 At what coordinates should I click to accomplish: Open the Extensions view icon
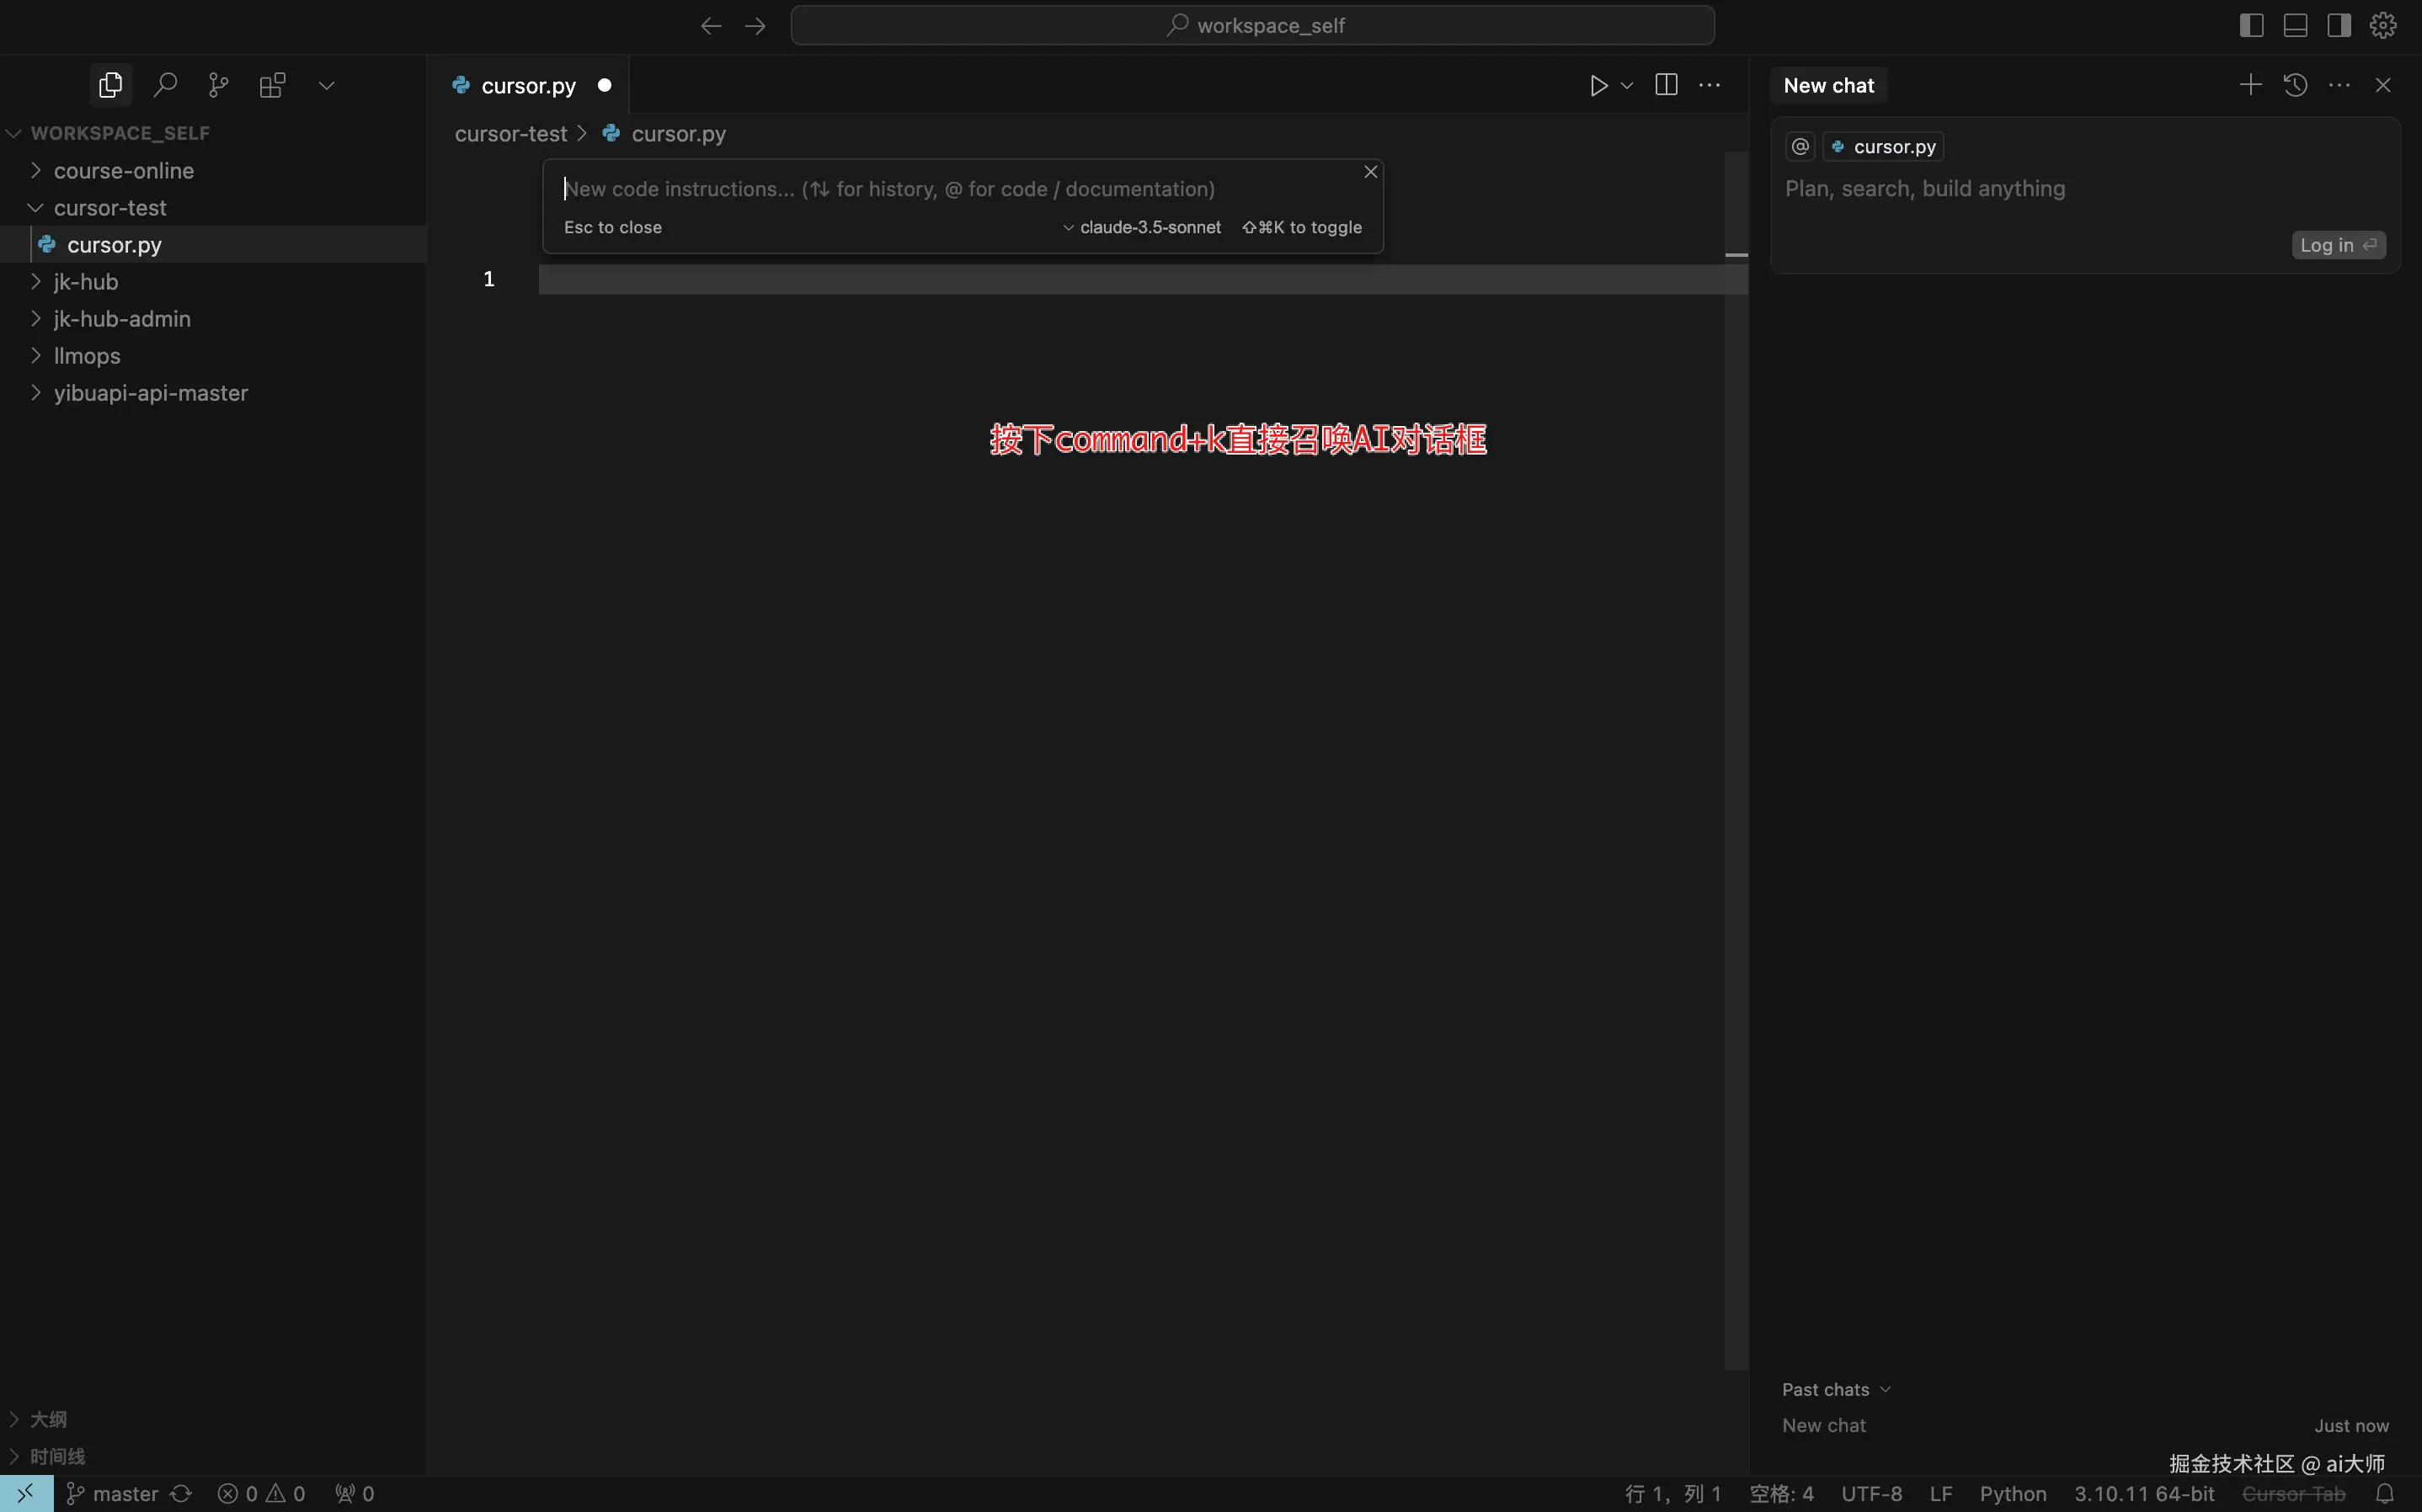point(272,85)
